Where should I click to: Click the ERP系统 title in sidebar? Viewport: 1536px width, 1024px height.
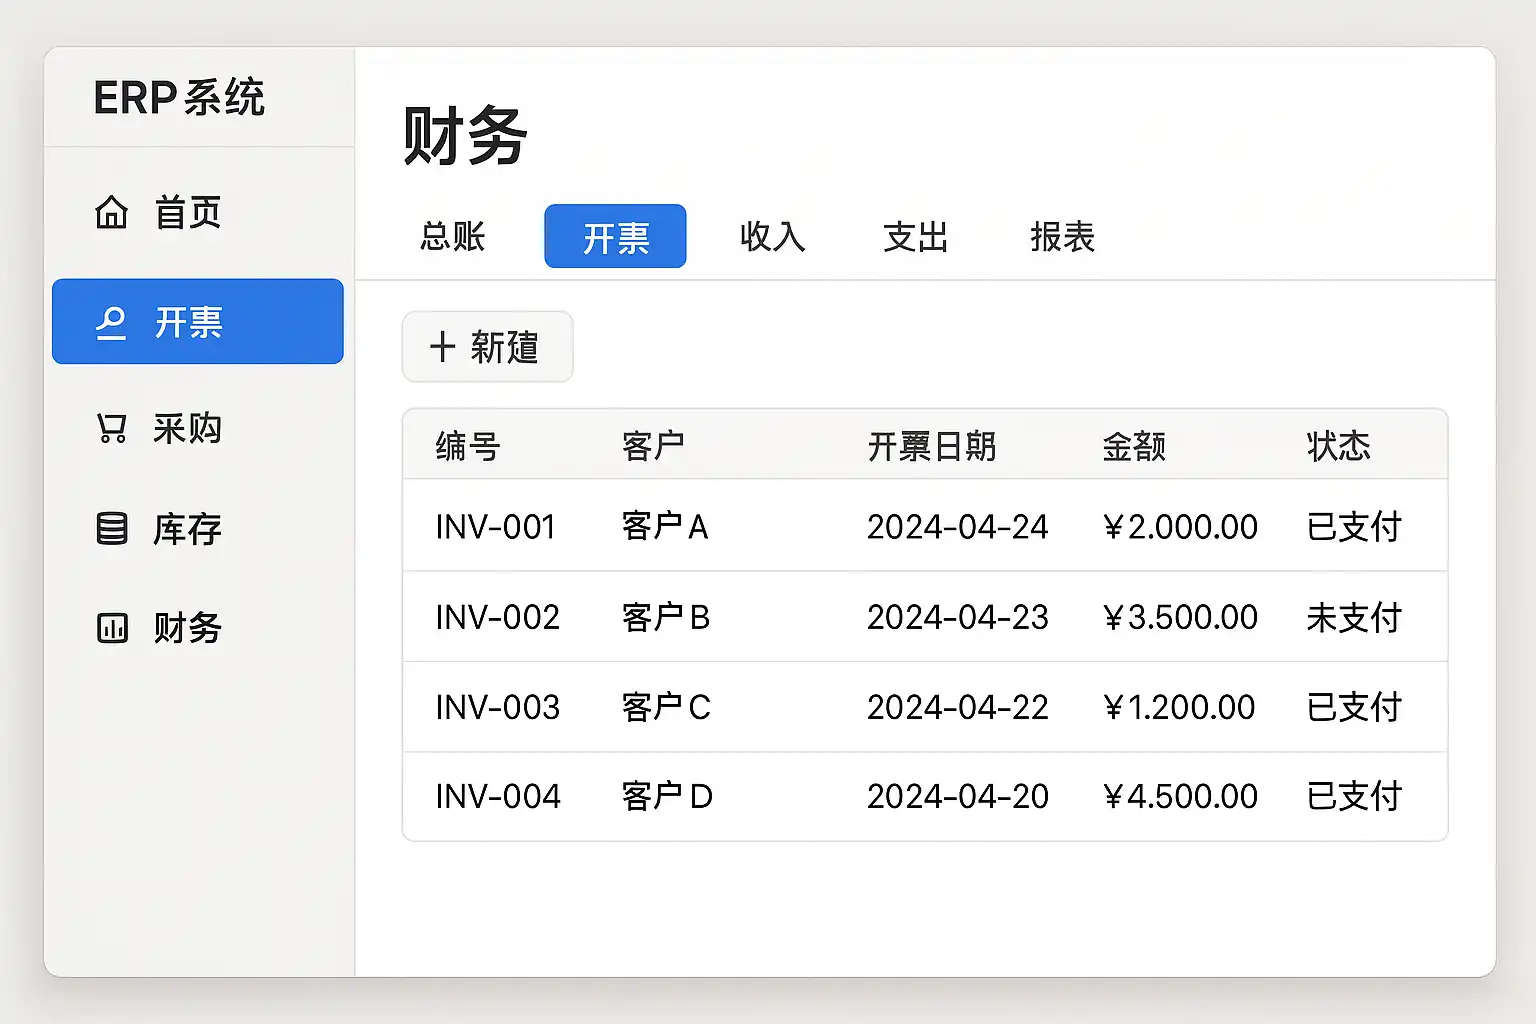179,98
